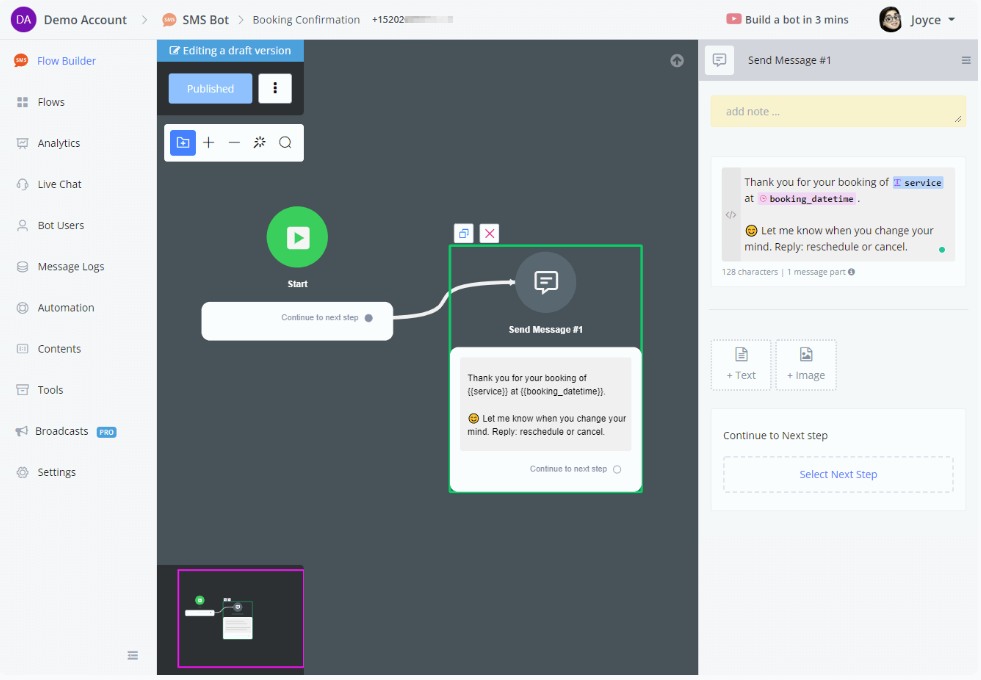Click the DA account avatar
981x680 pixels.
(24, 19)
